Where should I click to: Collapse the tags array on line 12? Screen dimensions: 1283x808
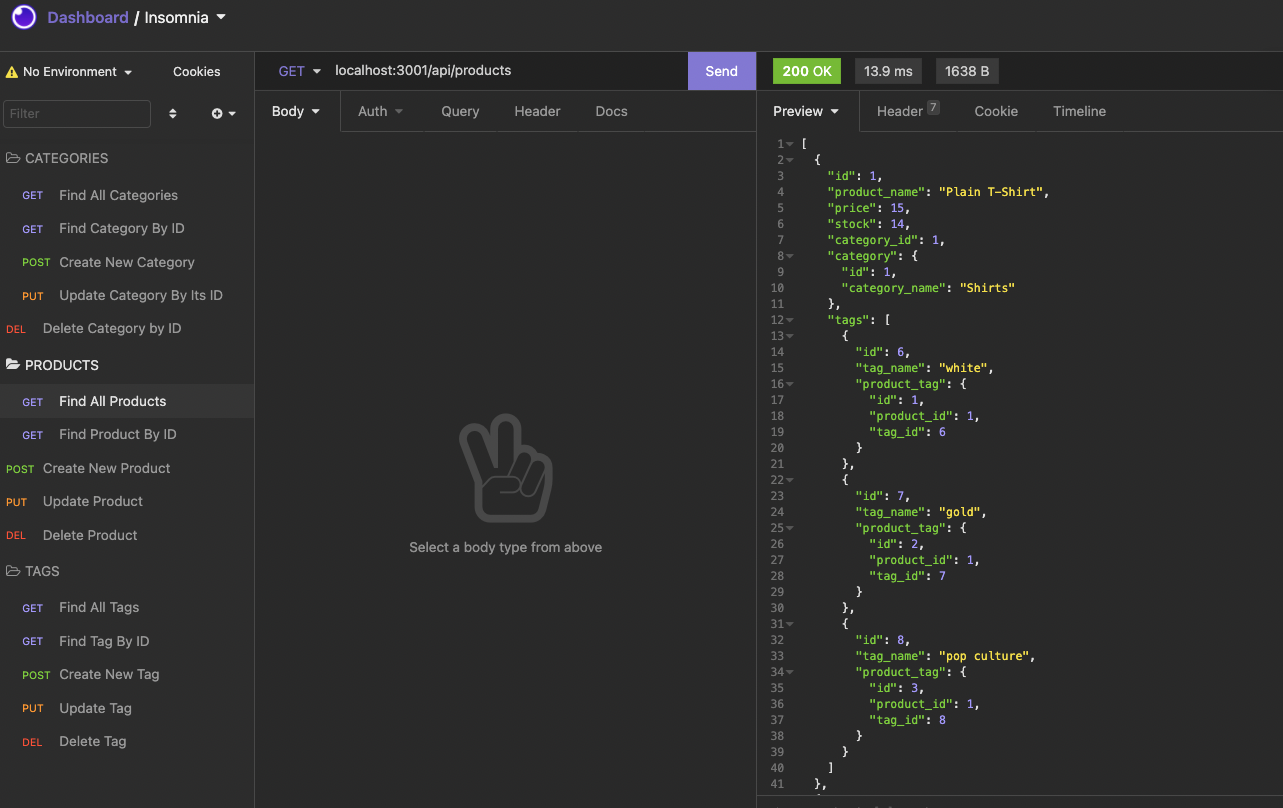click(790, 319)
